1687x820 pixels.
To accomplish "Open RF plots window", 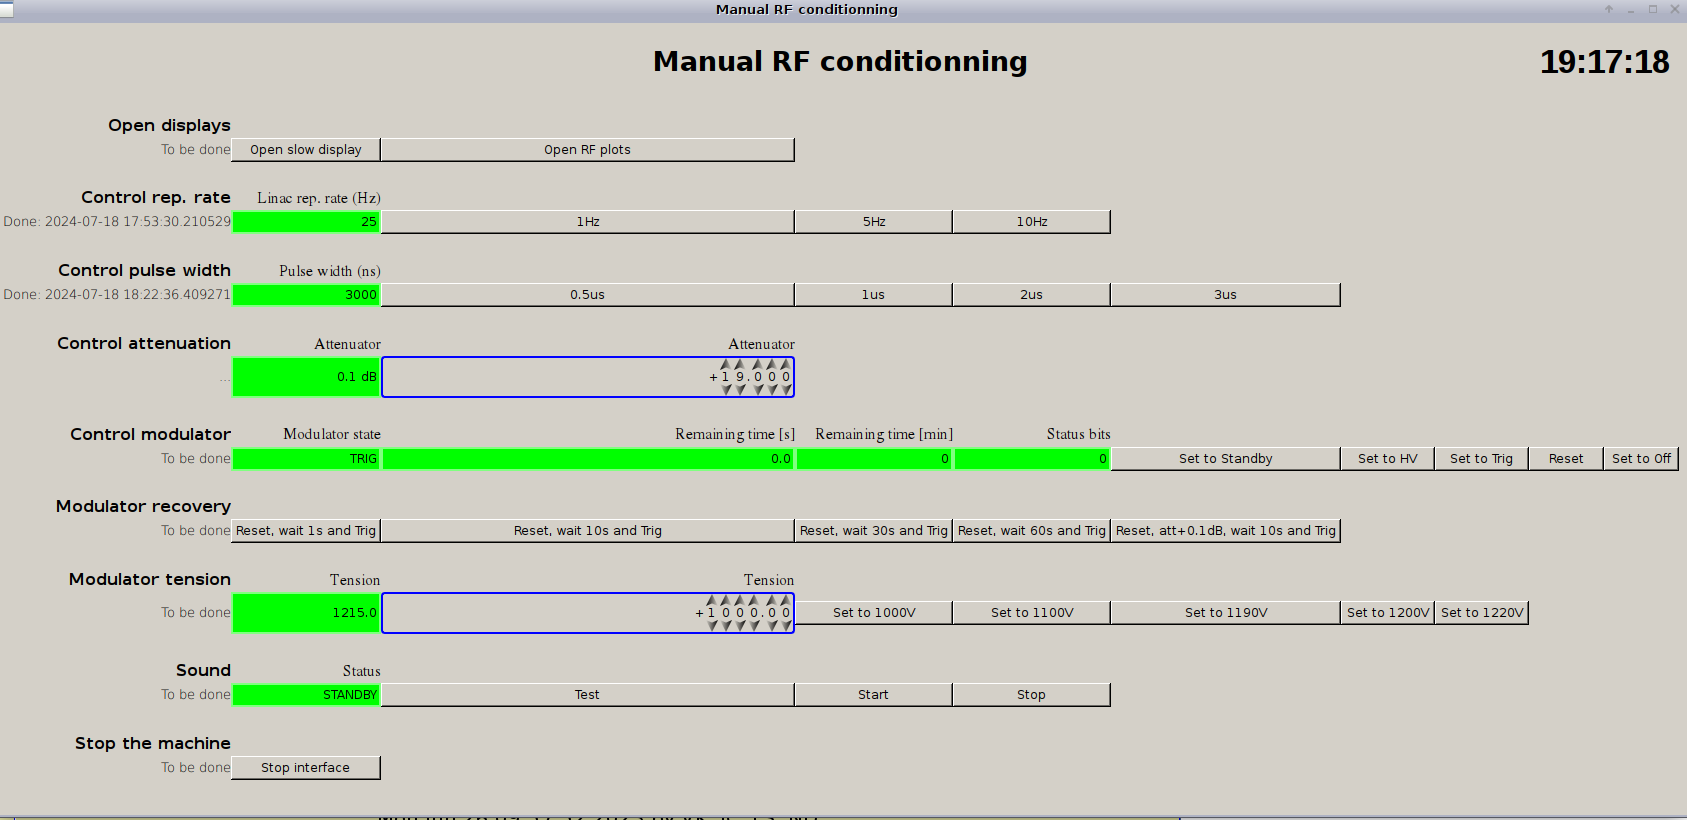I will click(x=587, y=150).
